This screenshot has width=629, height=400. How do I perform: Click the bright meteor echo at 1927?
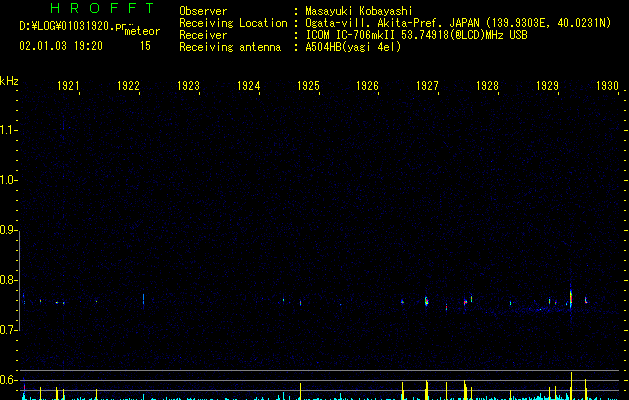pyautogui.click(x=426, y=301)
